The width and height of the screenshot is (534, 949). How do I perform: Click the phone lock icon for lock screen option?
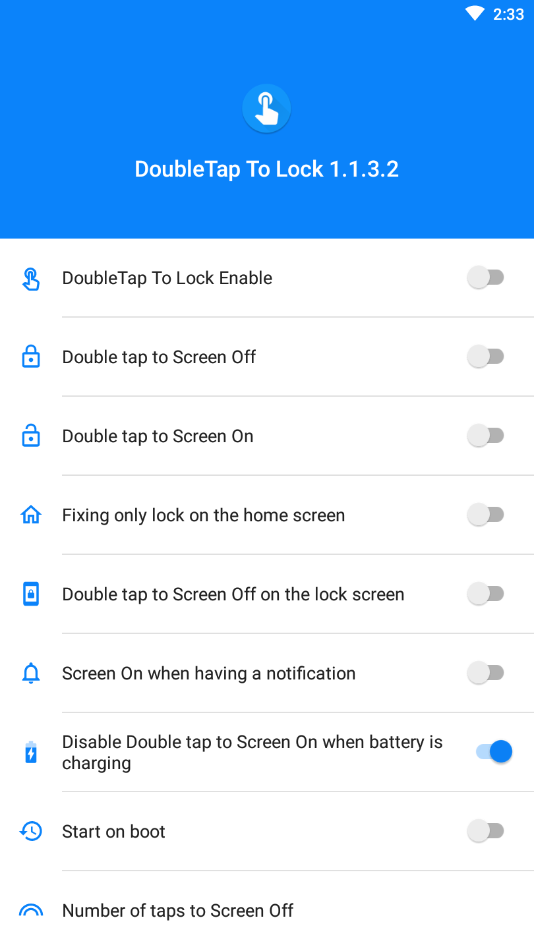click(x=31, y=594)
